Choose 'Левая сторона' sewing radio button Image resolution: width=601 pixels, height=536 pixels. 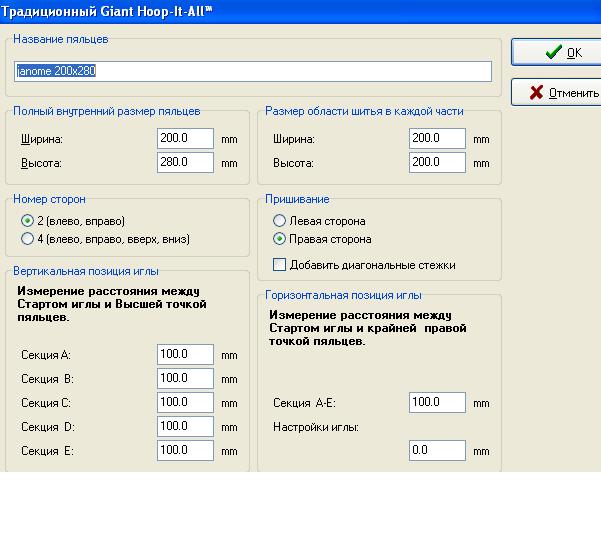click(x=279, y=221)
